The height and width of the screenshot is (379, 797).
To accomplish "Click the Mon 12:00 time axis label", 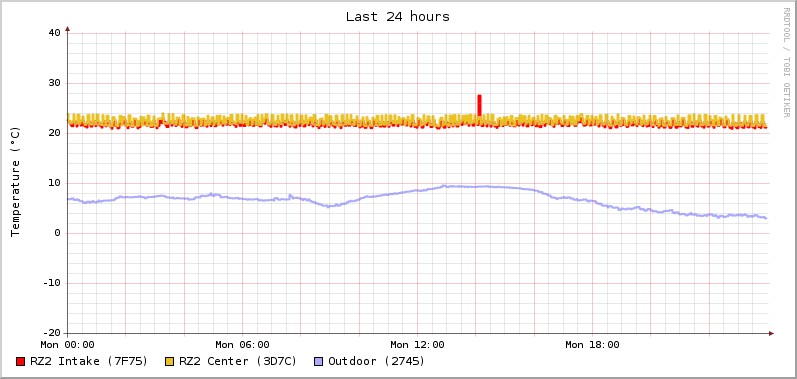I will (x=417, y=345).
